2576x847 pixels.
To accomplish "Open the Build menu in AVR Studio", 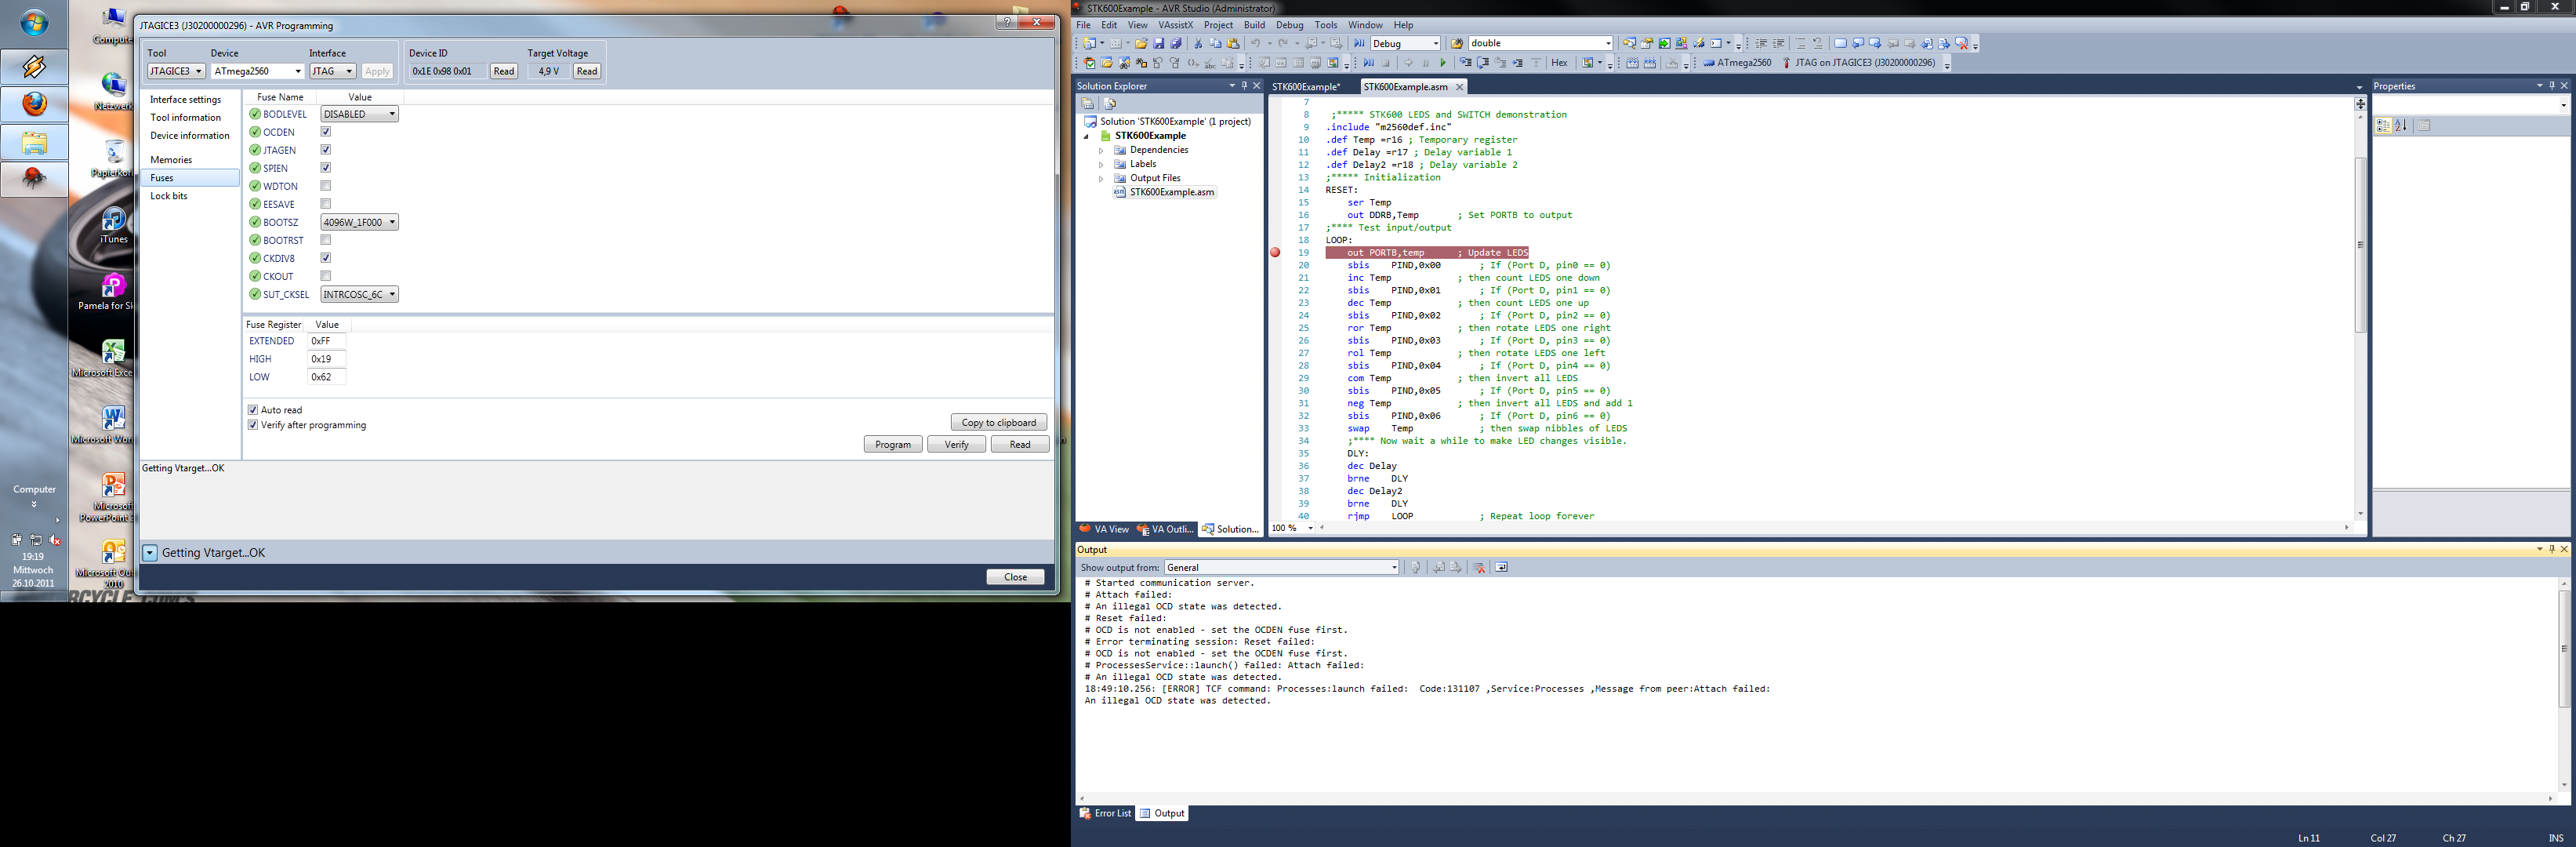I will point(1254,25).
